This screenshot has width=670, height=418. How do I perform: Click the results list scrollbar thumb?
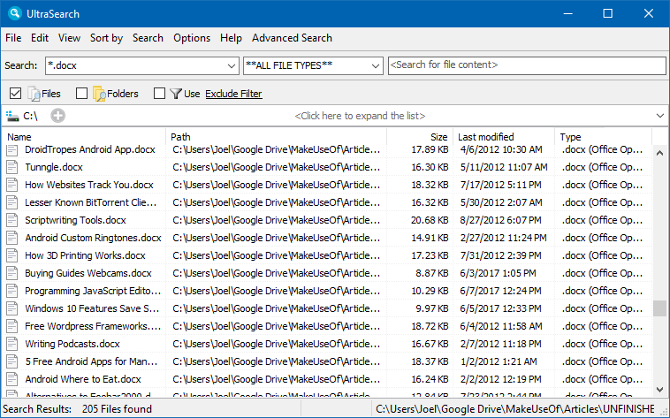pyautogui.click(x=660, y=308)
